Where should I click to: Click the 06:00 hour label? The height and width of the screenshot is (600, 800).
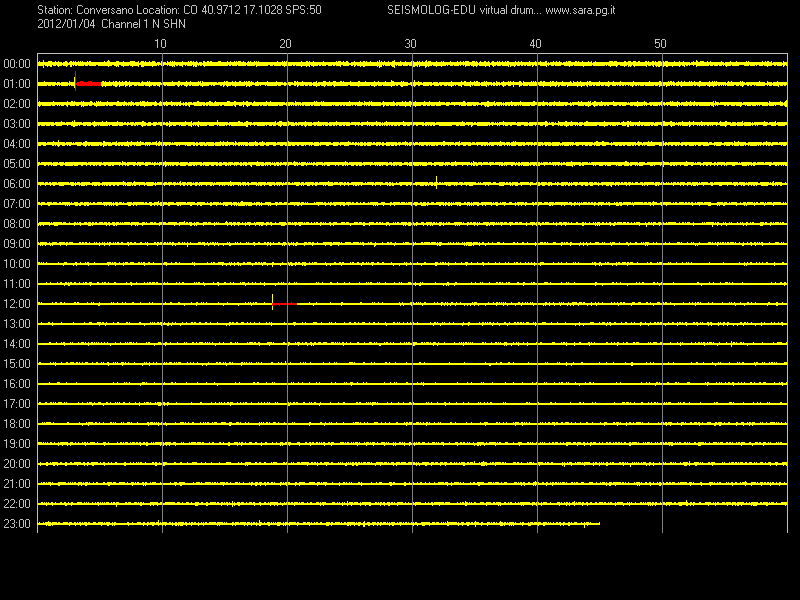pyautogui.click(x=17, y=184)
